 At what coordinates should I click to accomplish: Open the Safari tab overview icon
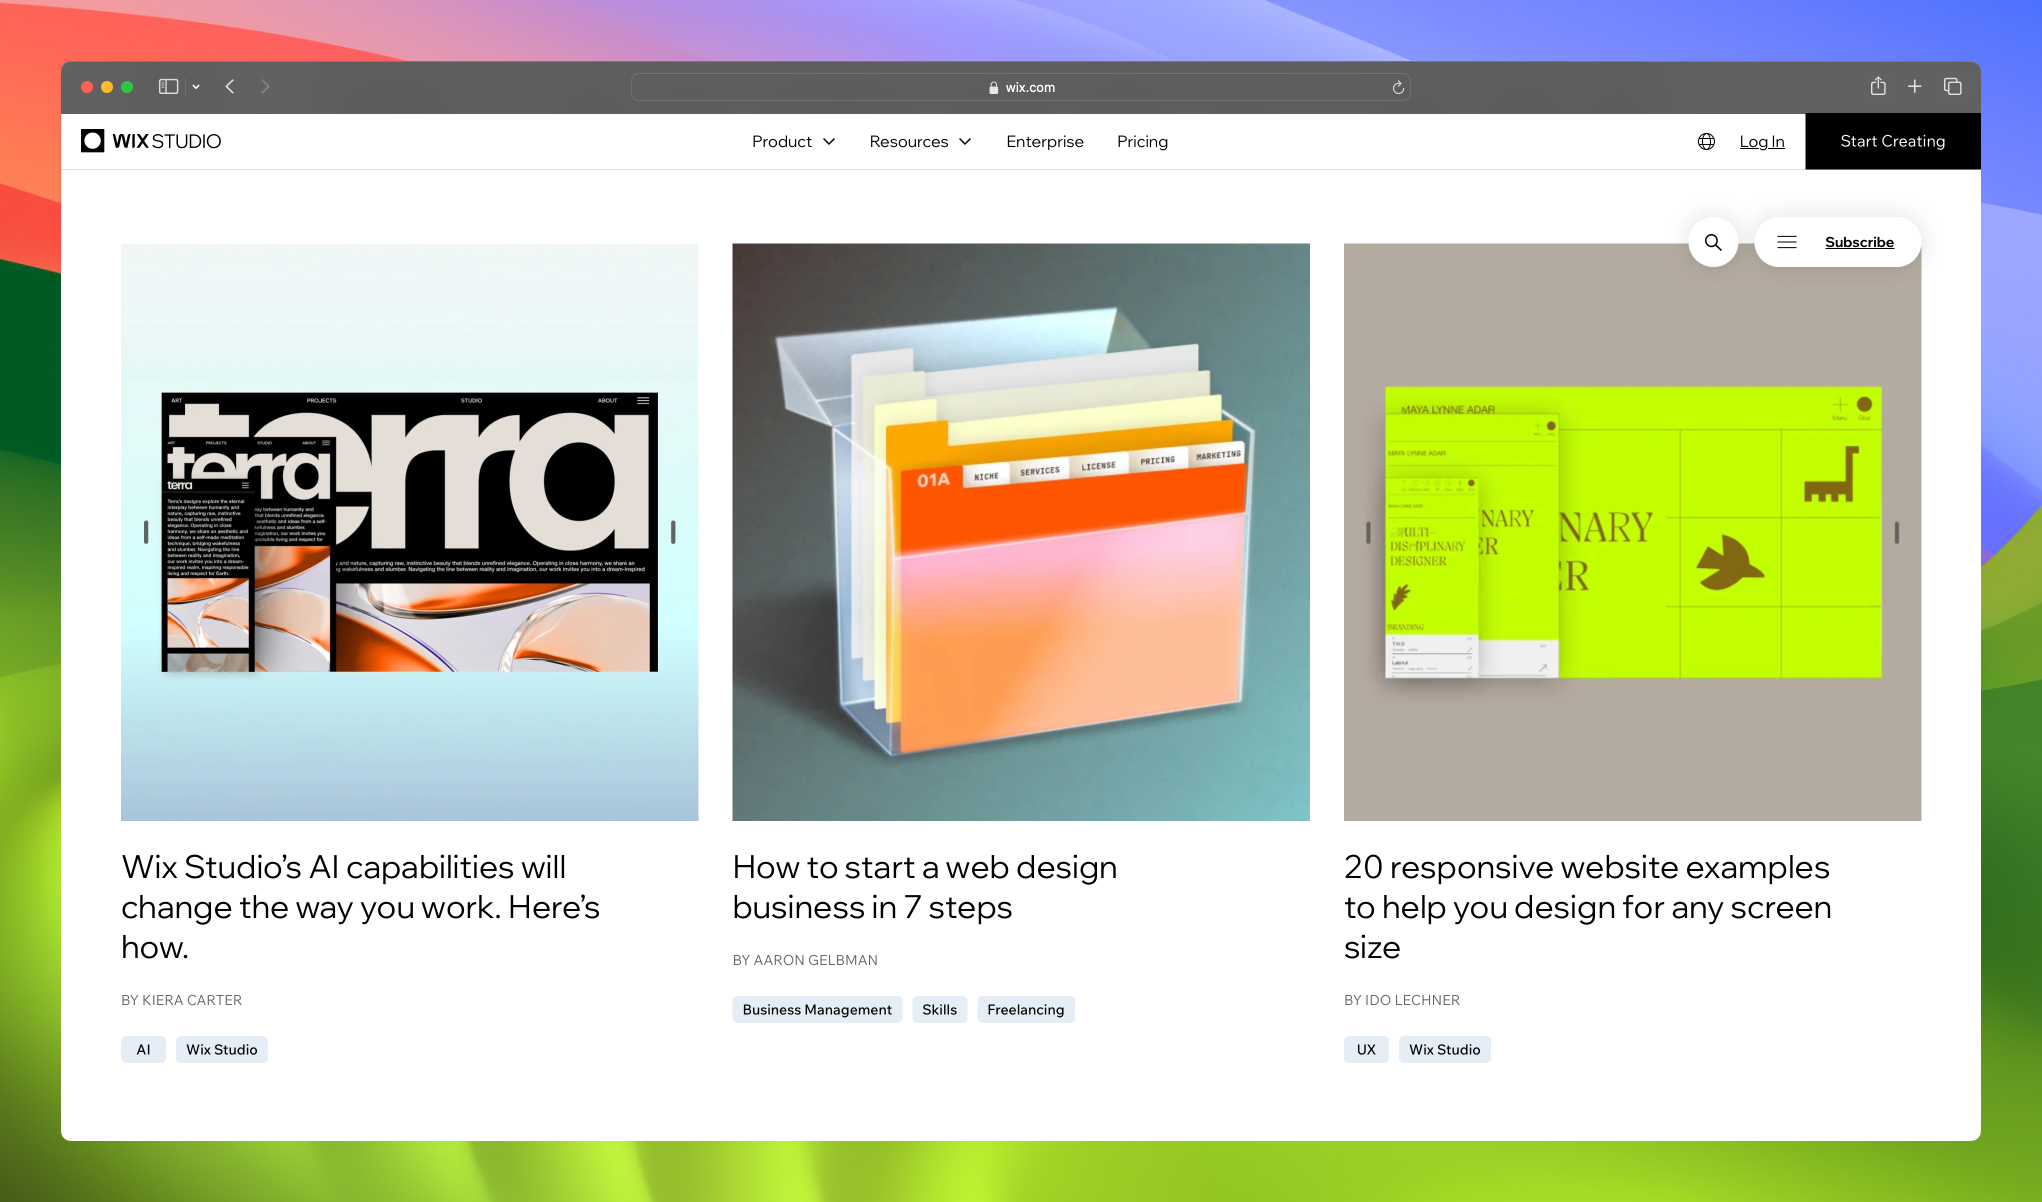click(1952, 87)
